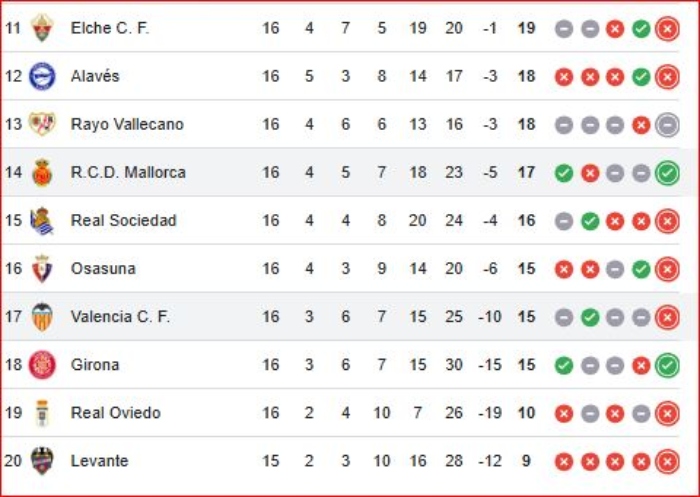Open the Real Sociedad team link

123,220
